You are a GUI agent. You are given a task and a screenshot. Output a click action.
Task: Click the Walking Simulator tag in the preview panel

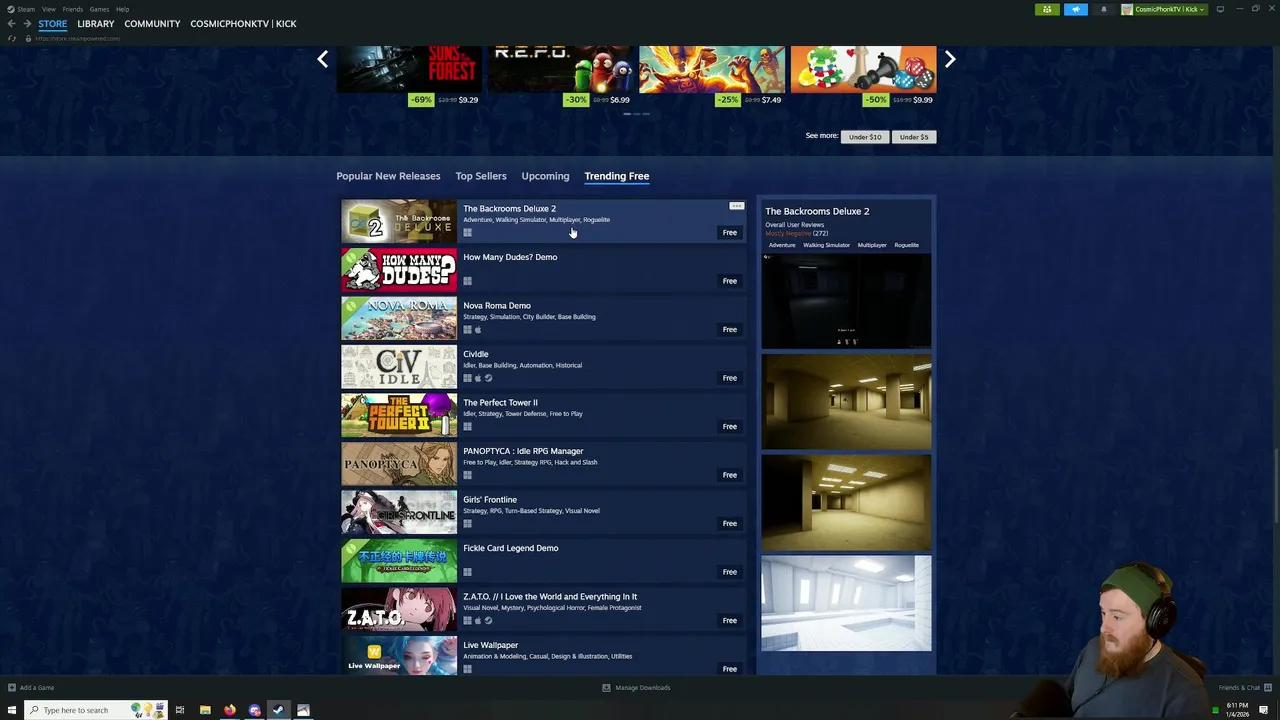click(x=826, y=245)
